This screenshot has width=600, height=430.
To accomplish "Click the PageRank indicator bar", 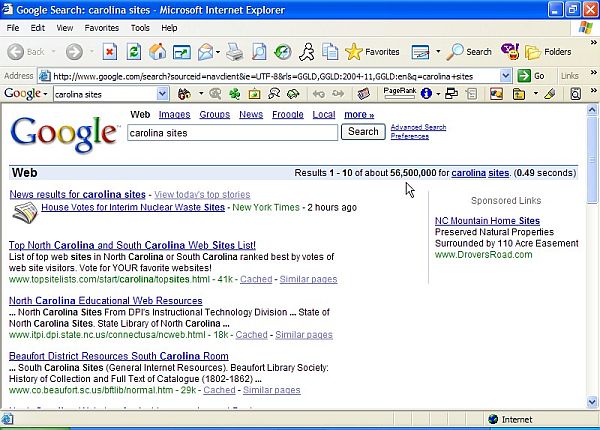I will [x=399, y=93].
